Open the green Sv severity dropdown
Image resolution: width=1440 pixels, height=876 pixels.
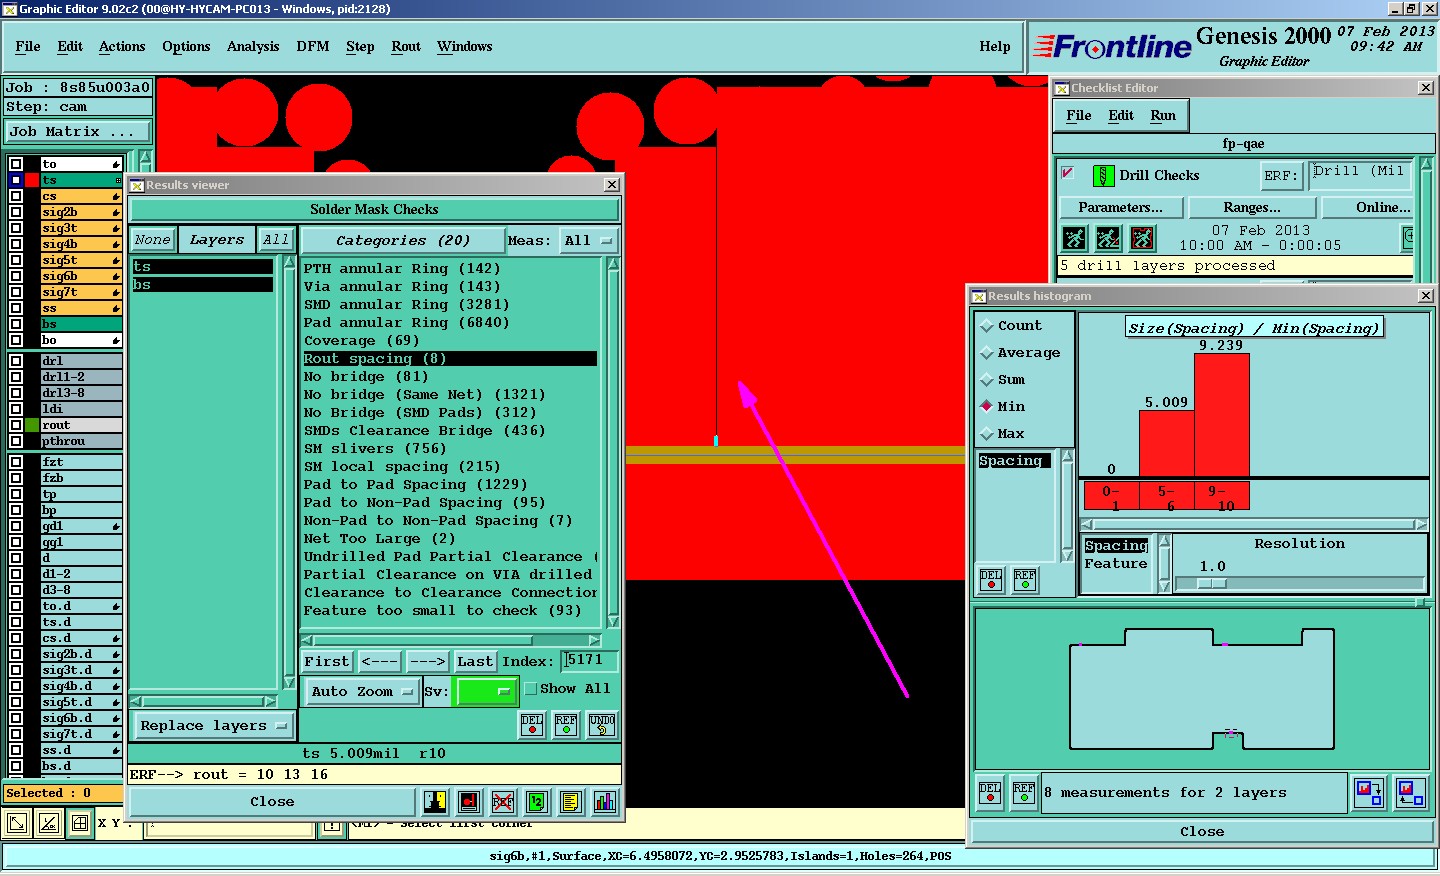486,692
